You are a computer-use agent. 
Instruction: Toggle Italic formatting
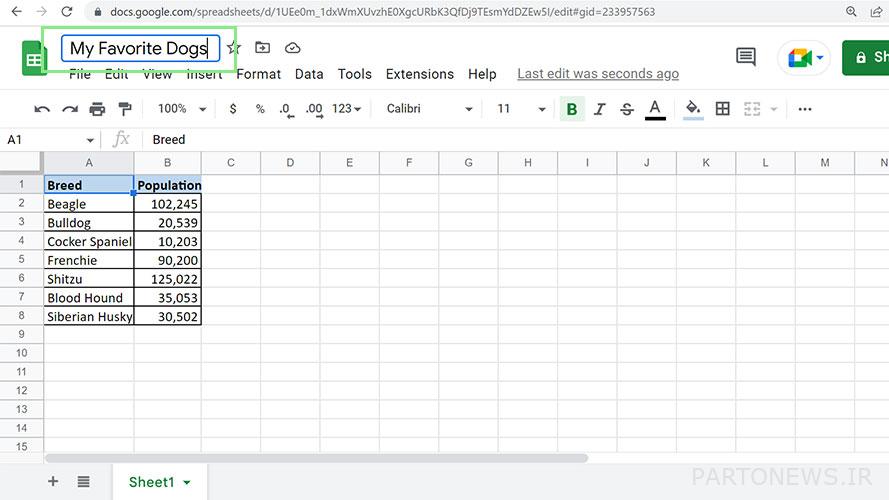(599, 109)
